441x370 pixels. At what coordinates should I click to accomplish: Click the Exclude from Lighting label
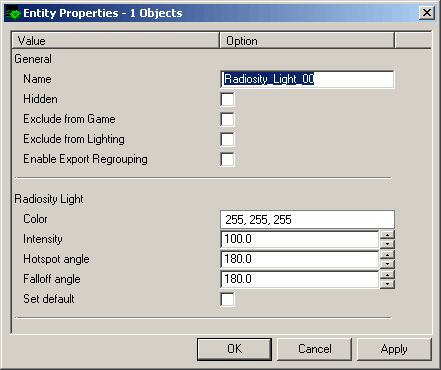pos(74,139)
